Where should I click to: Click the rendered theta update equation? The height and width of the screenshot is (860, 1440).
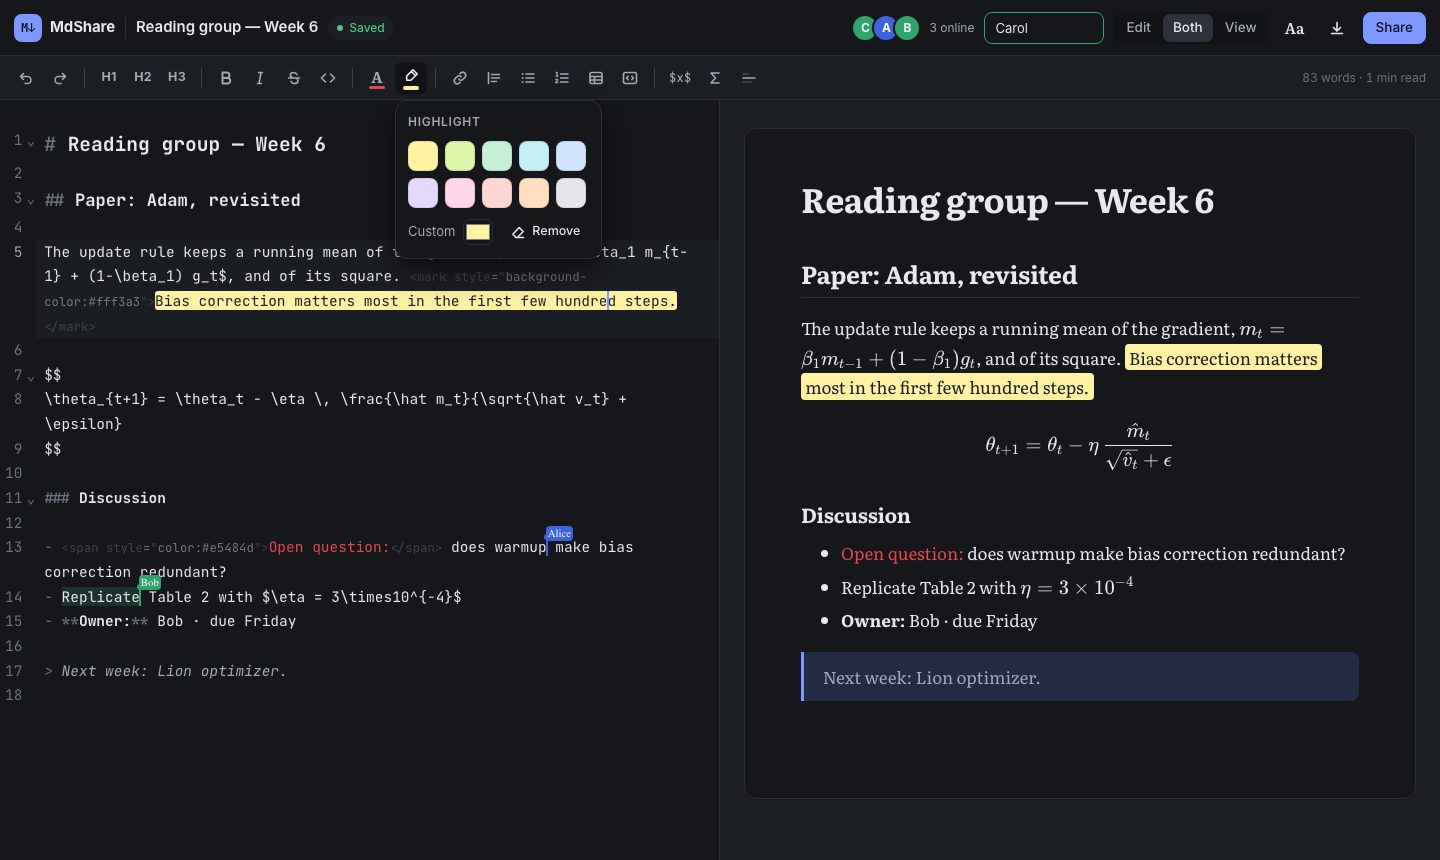click(x=1079, y=446)
